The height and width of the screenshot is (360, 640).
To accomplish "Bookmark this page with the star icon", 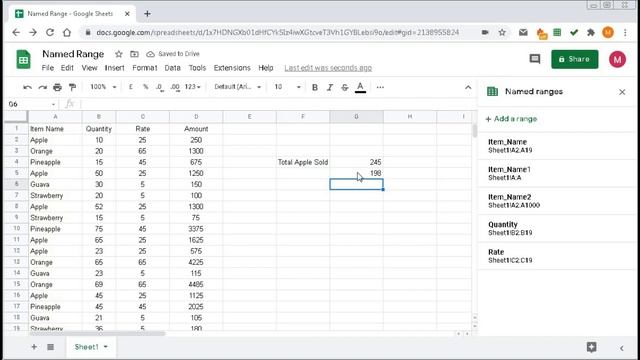I will click(502, 32).
